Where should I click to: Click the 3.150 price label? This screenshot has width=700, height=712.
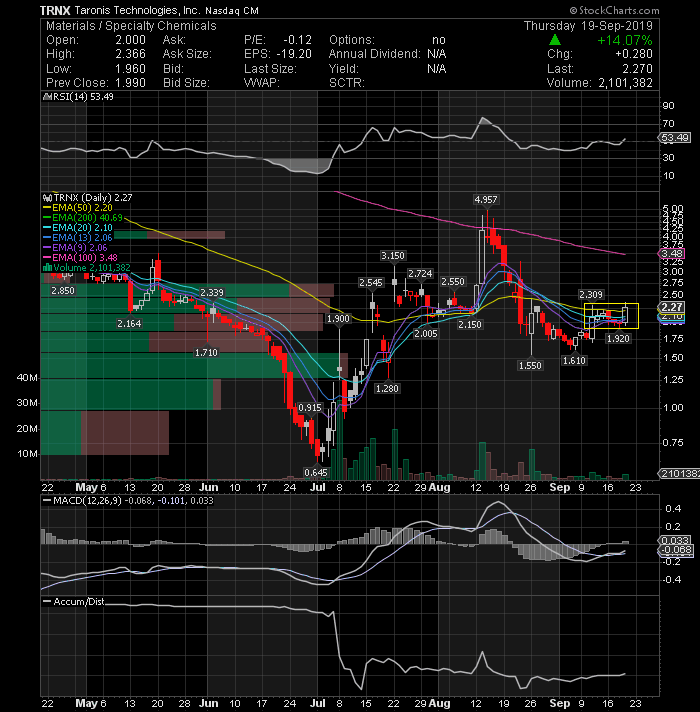coord(393,256)
